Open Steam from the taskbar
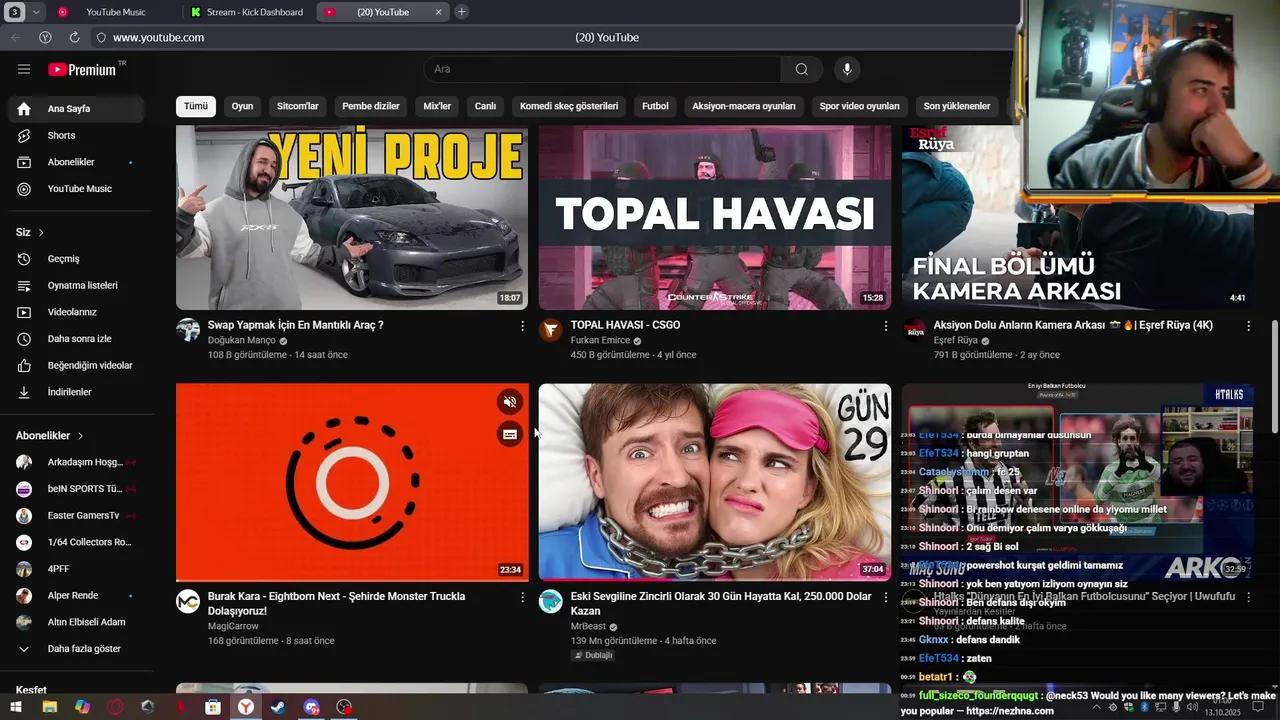This screenshot has width=1280, height=720. [278, 707]
